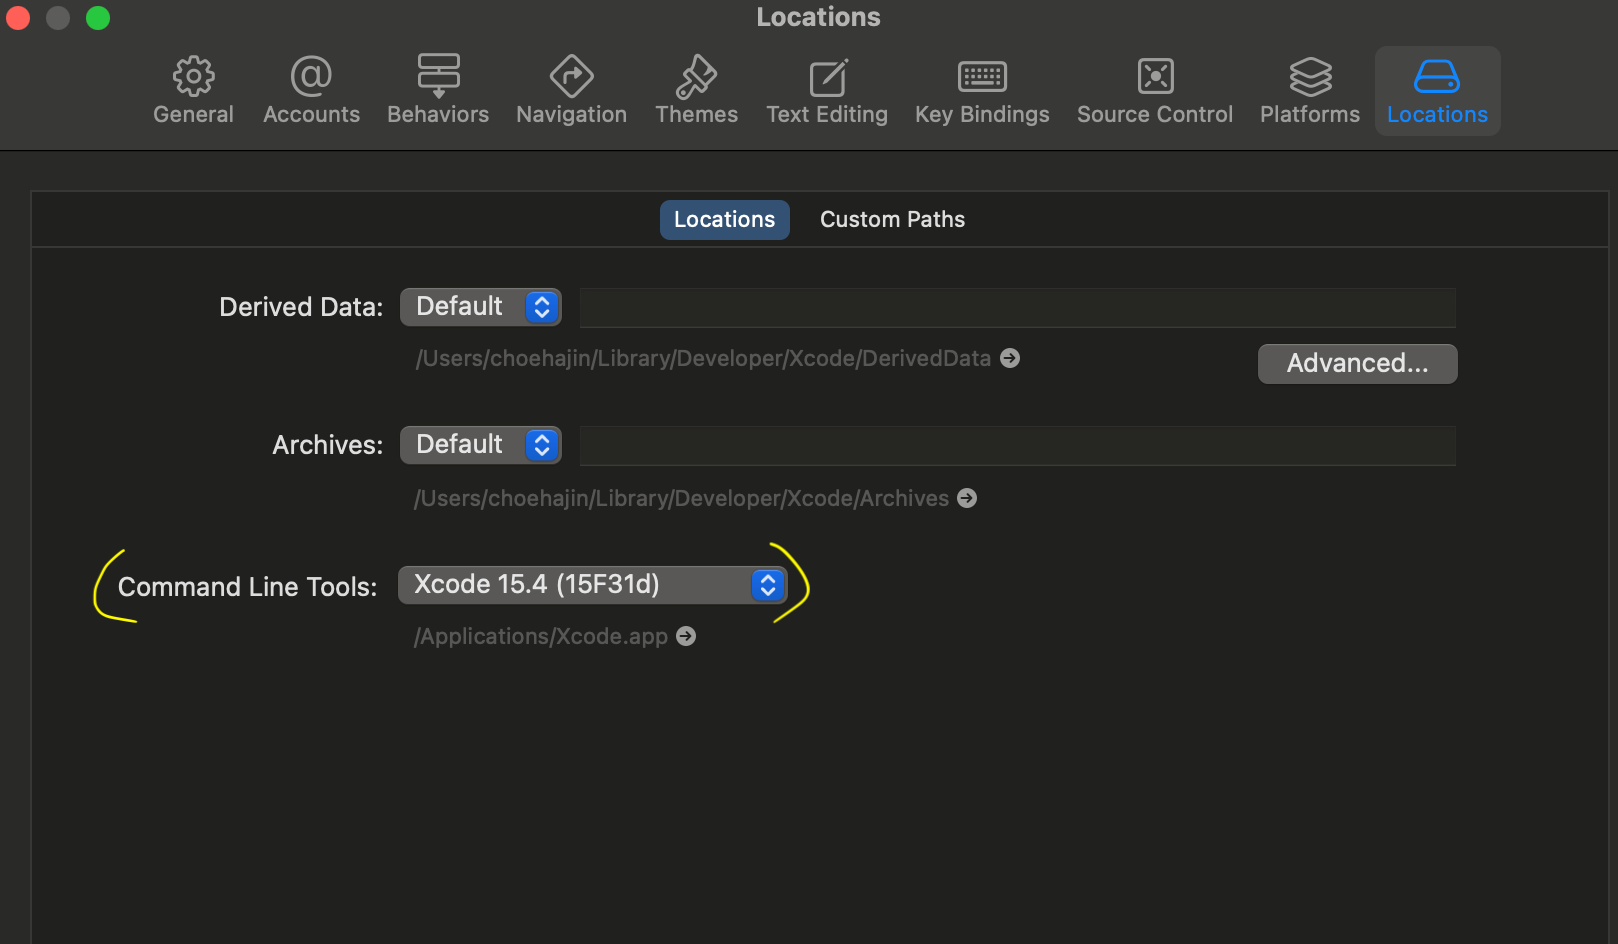
Task: Open the Source Control settings pane
Action: (1155, 91)
